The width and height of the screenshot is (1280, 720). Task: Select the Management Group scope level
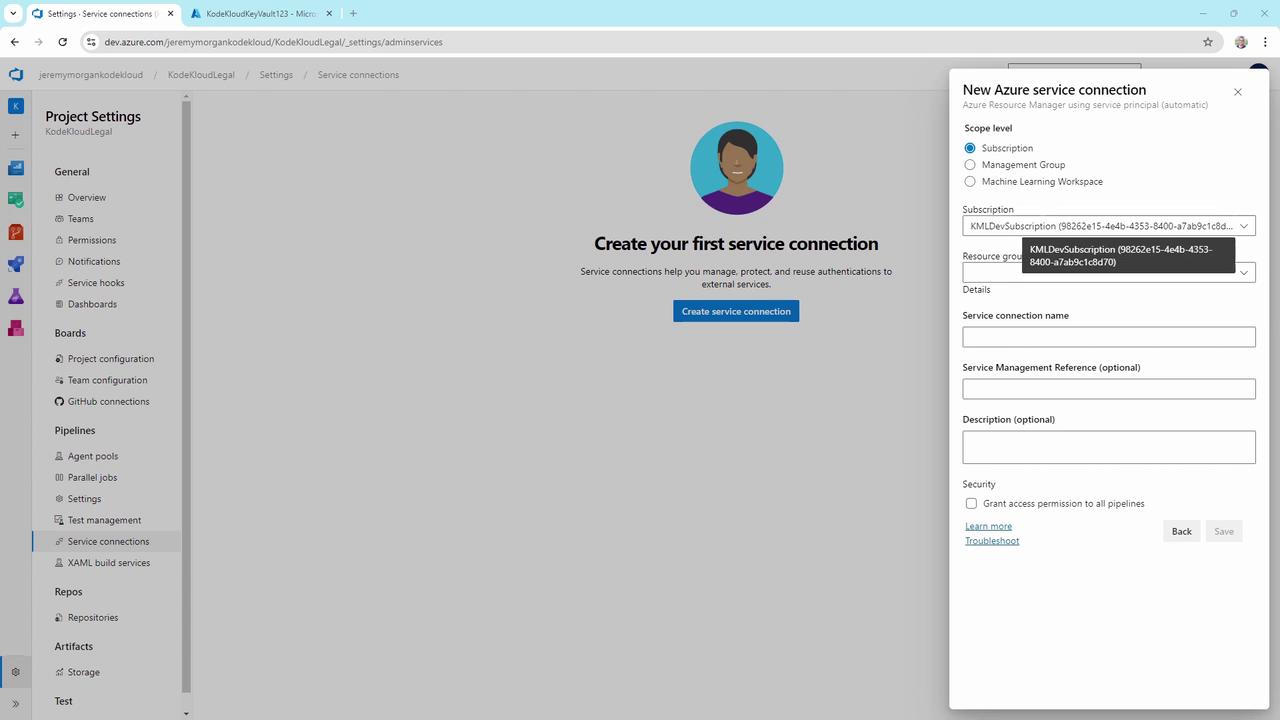click(x=970, y=165)
